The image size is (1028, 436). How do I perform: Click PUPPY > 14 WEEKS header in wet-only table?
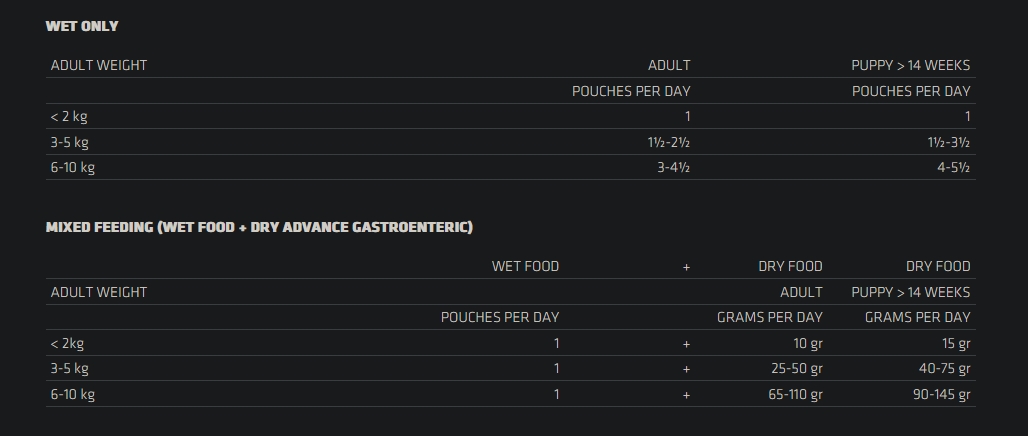910,65
